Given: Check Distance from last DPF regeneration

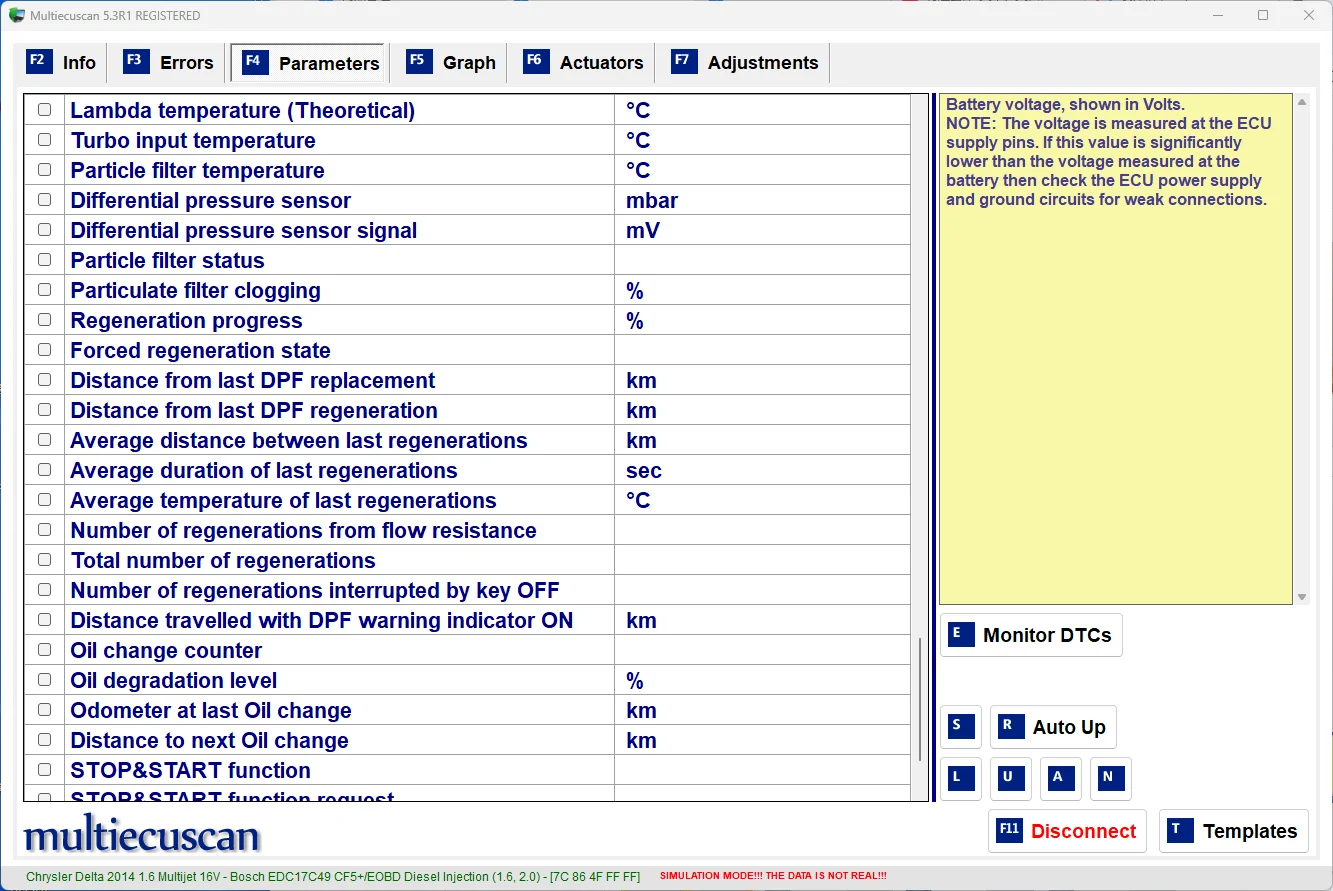Looking at the screenshot, I should pyautogui.click(x=44, y=410).
